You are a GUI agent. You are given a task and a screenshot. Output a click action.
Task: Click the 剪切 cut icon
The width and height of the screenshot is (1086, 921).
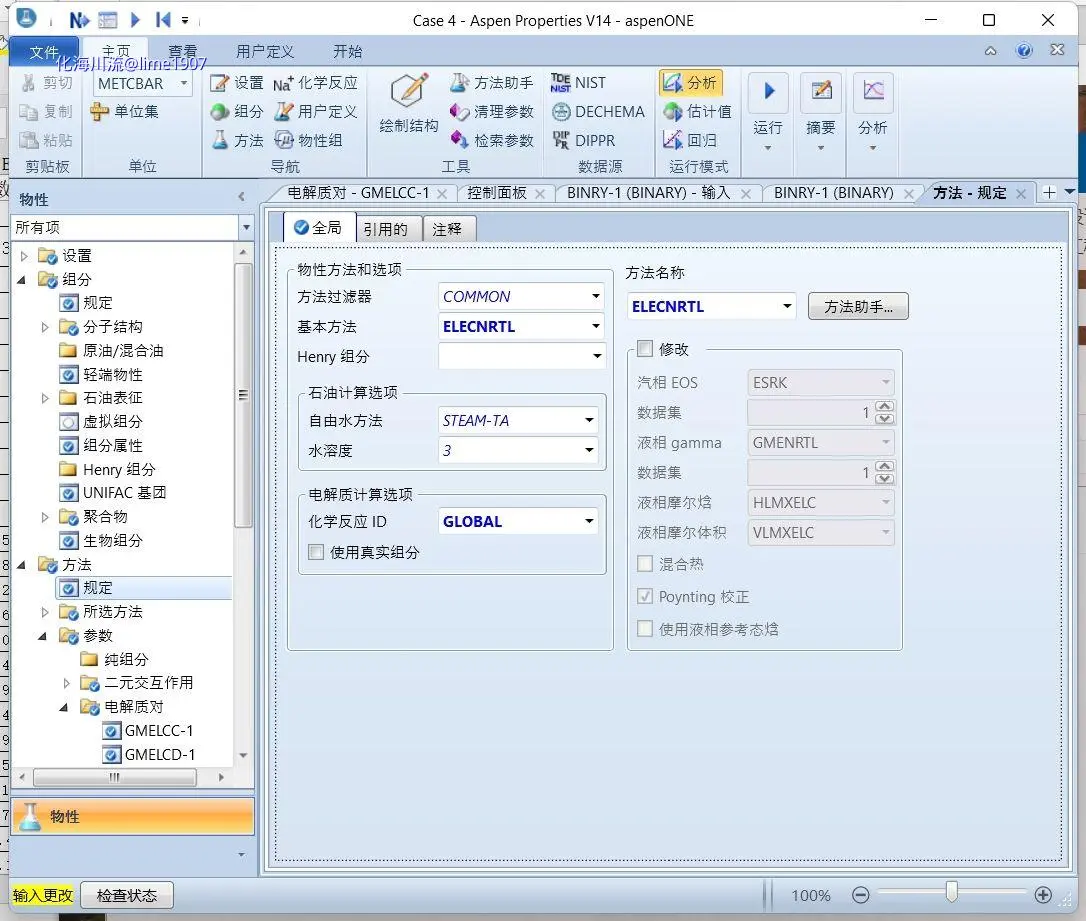coord(46,83)
